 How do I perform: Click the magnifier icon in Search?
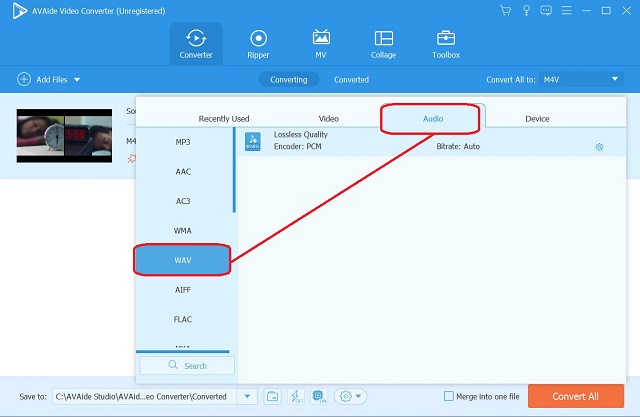point(173,364)
